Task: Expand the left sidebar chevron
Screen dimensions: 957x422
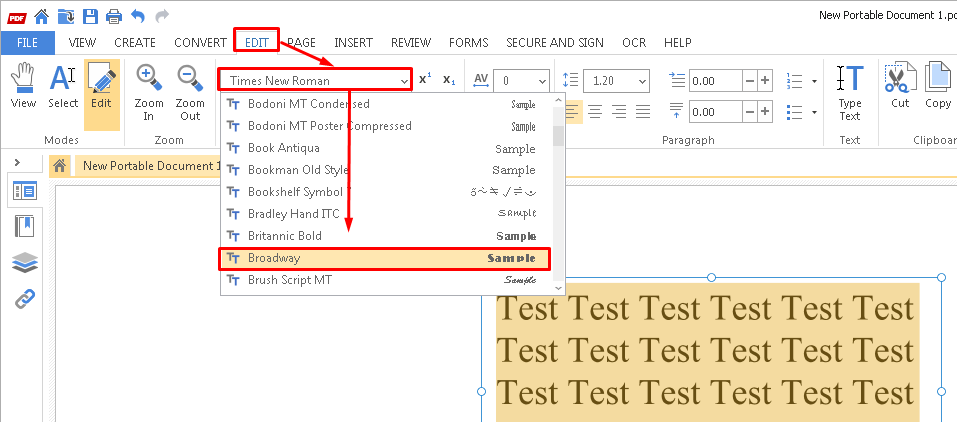Action: [17, 162]
